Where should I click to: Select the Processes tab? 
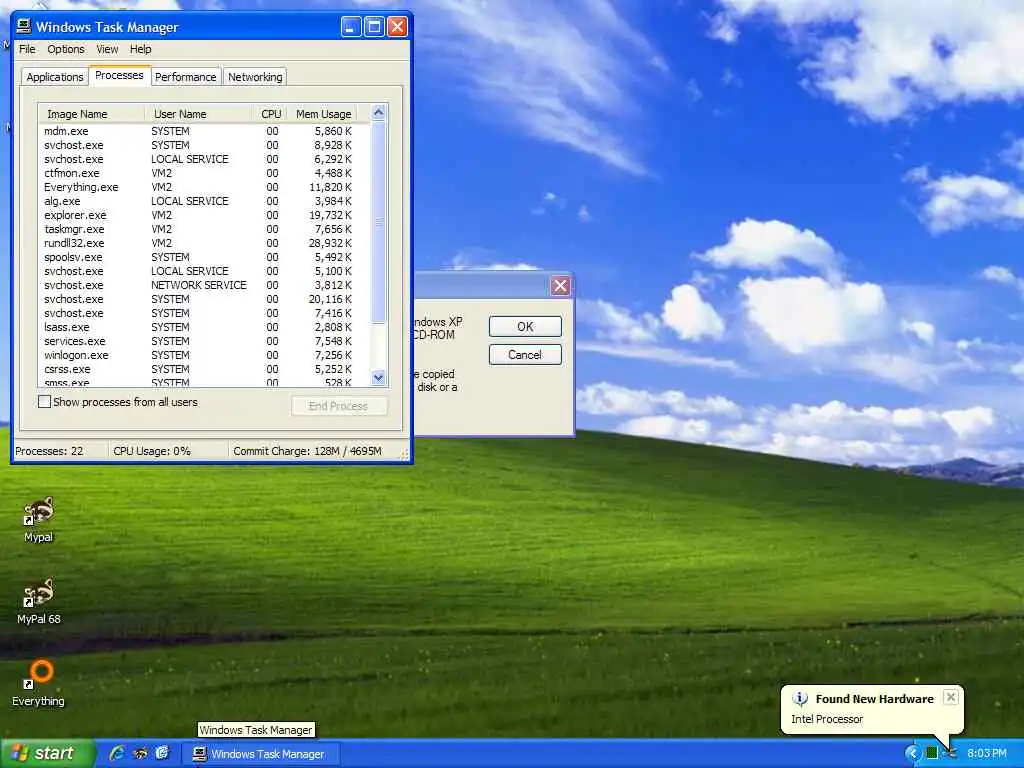pos(120,75)
